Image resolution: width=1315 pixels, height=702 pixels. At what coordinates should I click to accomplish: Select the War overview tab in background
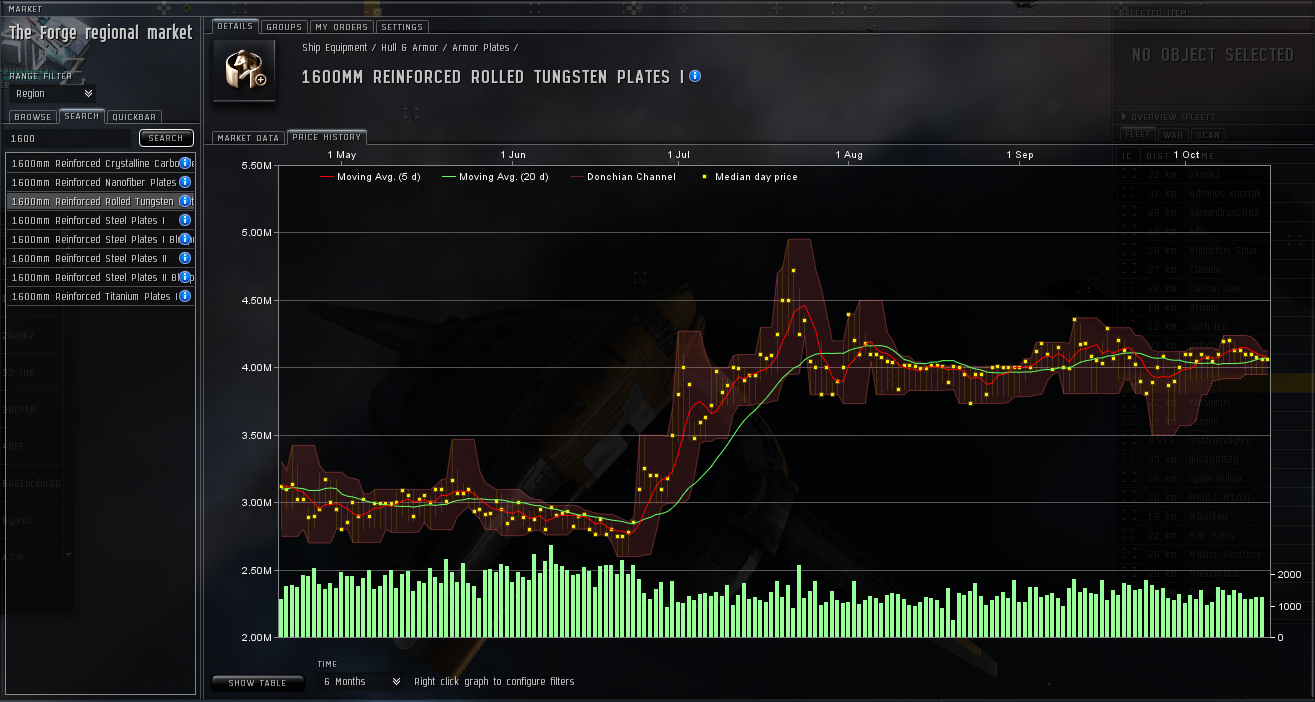[x=1173, y=134]
